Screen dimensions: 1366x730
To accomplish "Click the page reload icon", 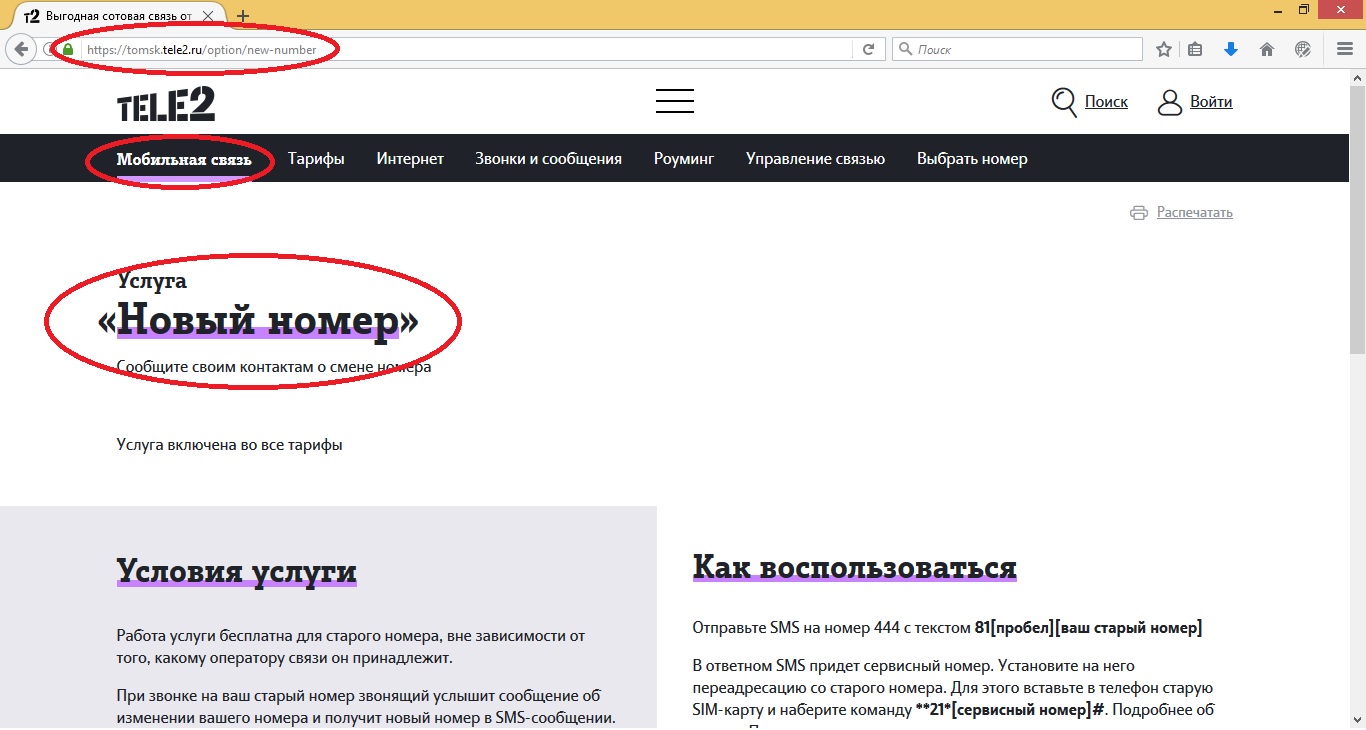I will click(x=869, y=48).
